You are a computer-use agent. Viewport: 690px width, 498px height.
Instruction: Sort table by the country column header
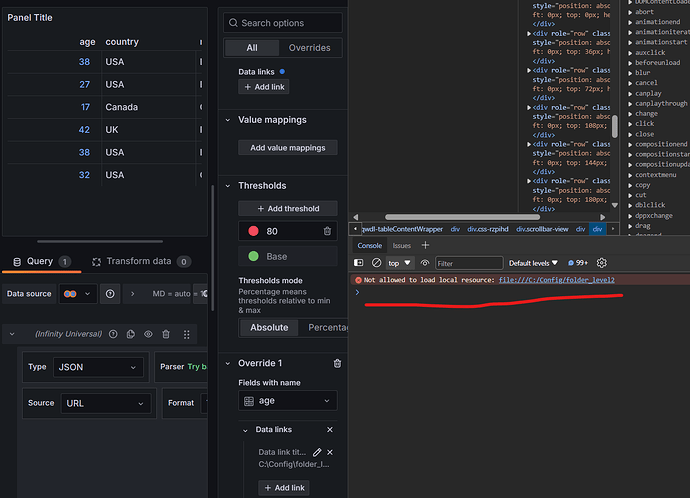122,42
